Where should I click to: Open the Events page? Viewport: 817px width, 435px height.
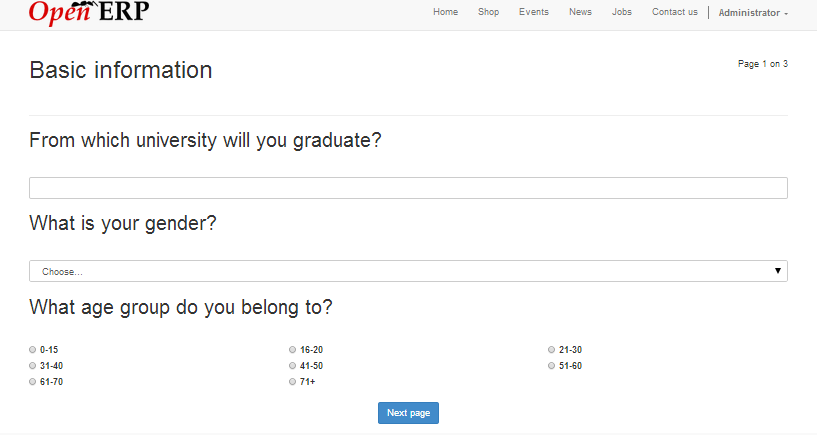pyautogui.click(x=533, y=12)
